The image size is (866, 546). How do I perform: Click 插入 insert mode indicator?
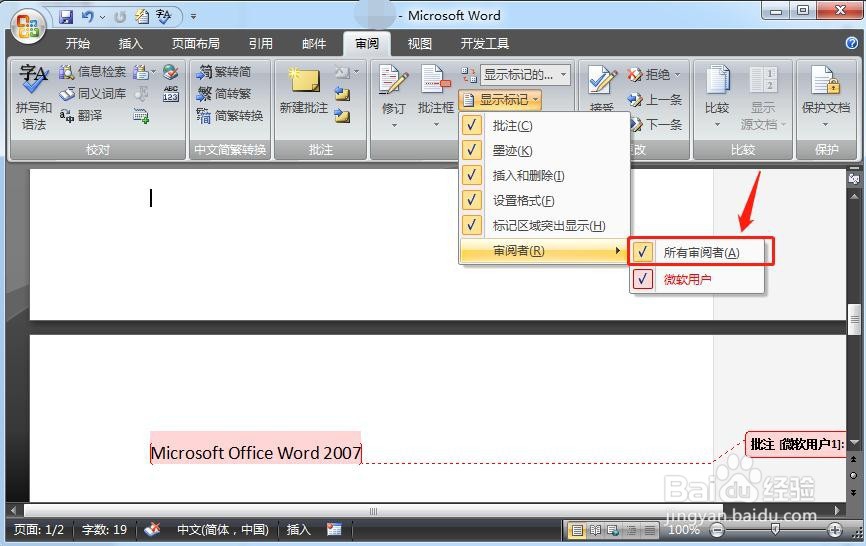click(298, 530)
